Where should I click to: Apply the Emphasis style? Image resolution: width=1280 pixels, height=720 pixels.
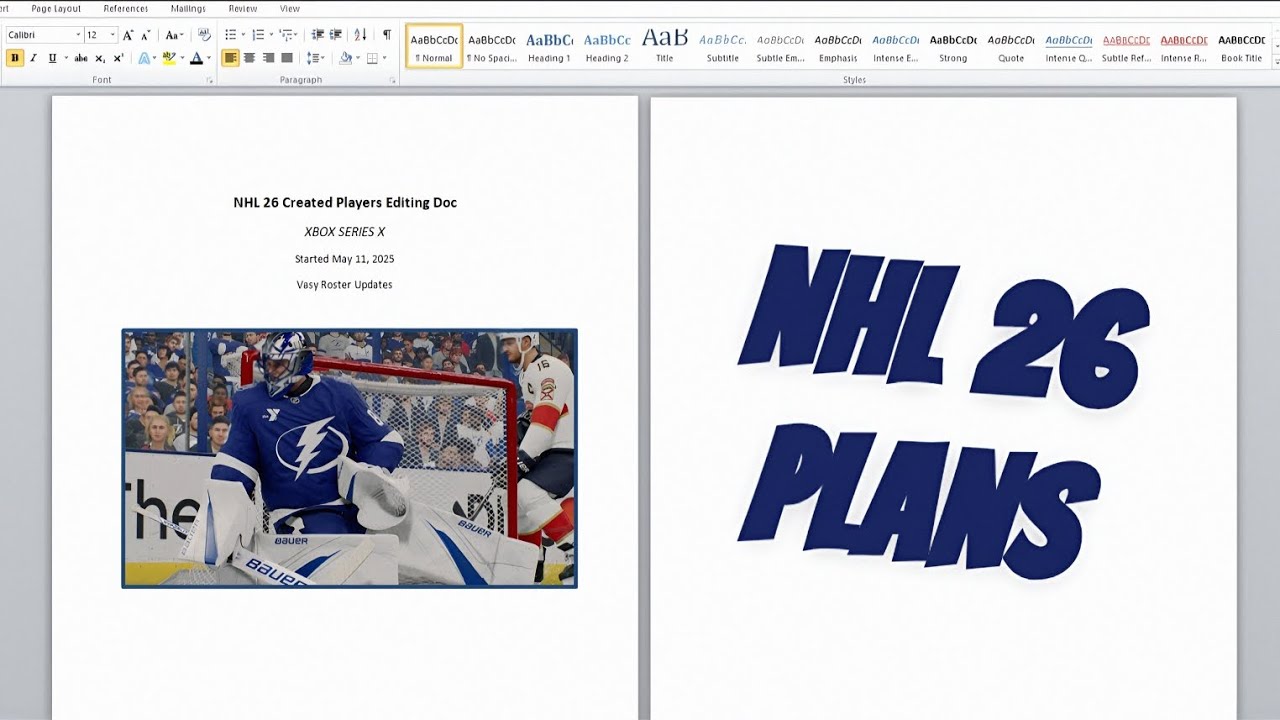838,47
